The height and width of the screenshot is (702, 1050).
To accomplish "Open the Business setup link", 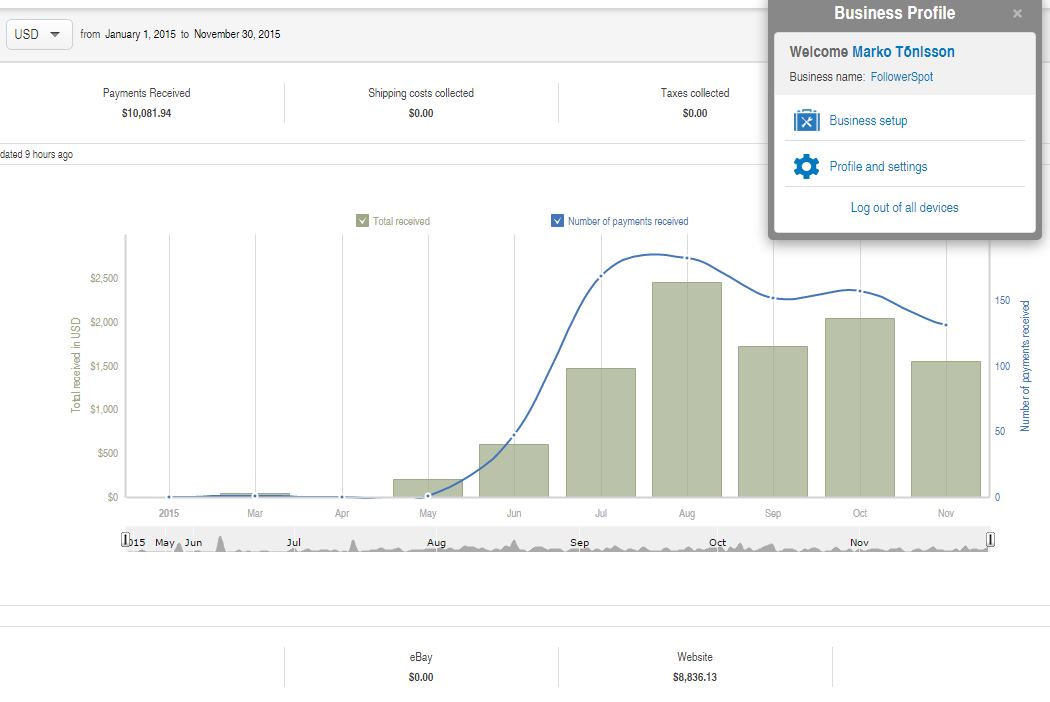I will click(x=868, y=121).
